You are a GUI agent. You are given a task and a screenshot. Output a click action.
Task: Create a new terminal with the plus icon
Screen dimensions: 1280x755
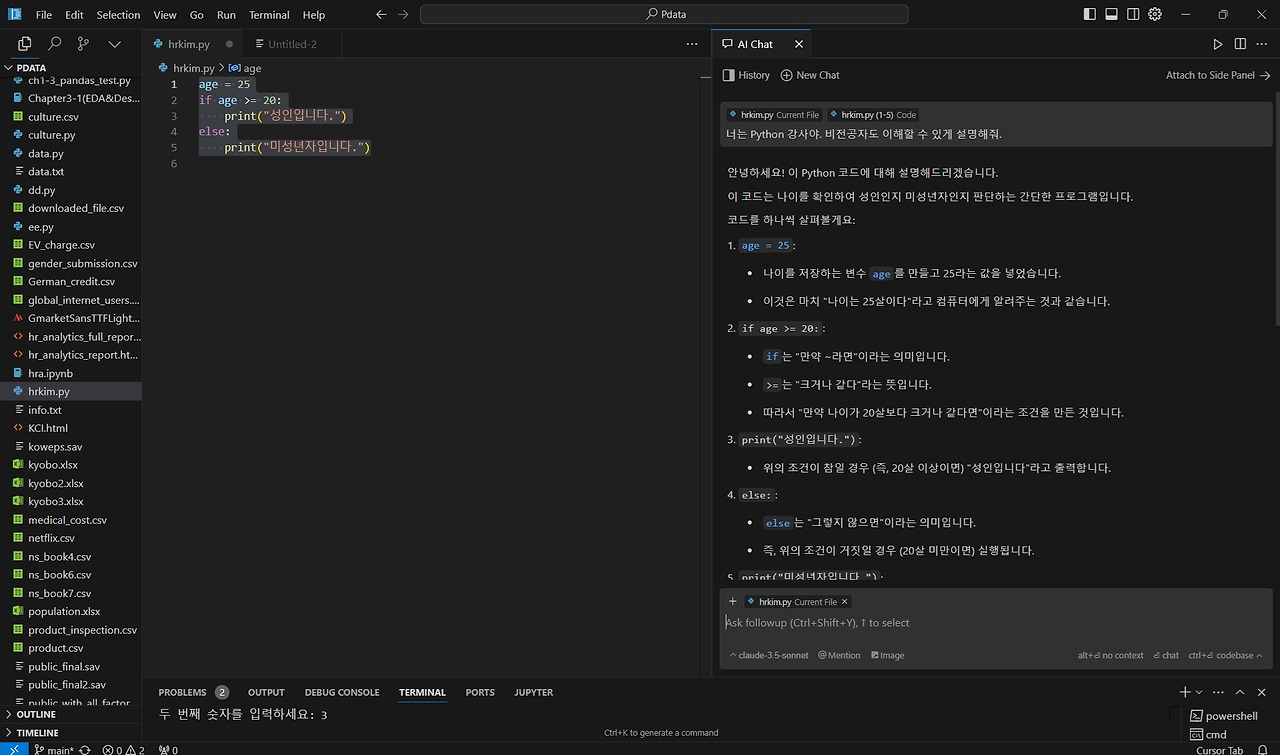(1185, 692)
